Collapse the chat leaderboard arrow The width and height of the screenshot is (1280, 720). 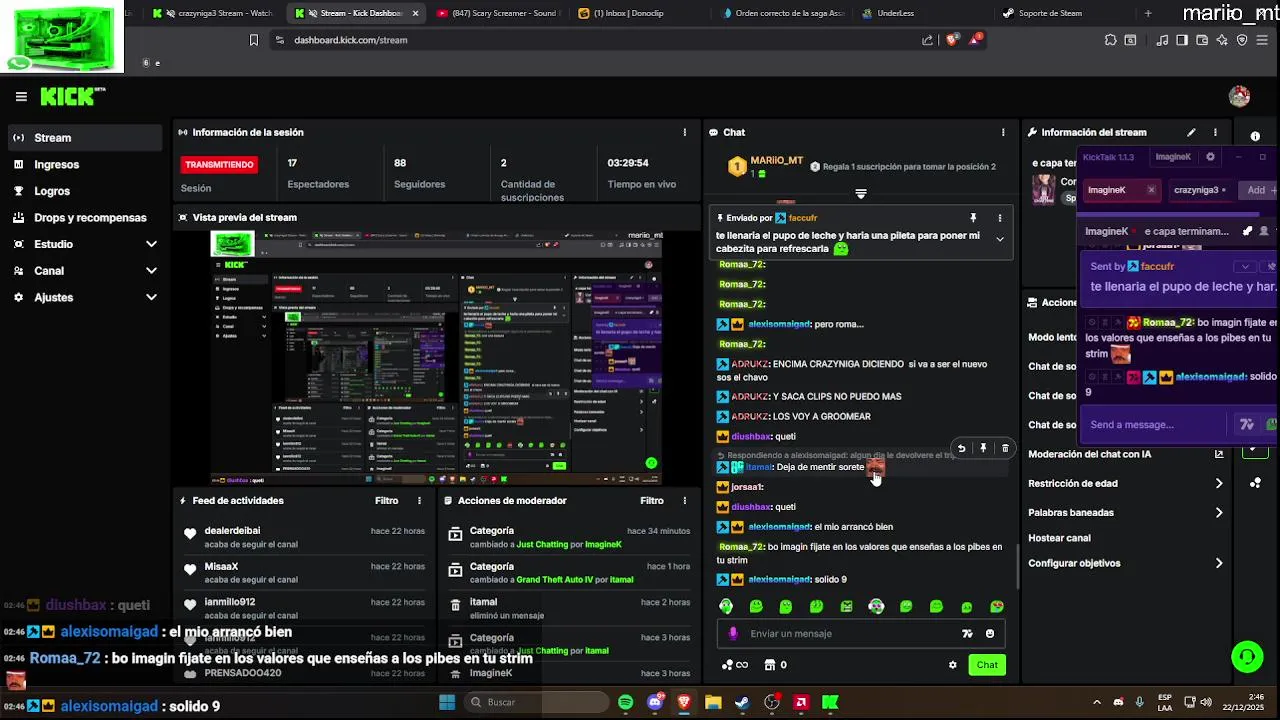(x=861, y=194)
